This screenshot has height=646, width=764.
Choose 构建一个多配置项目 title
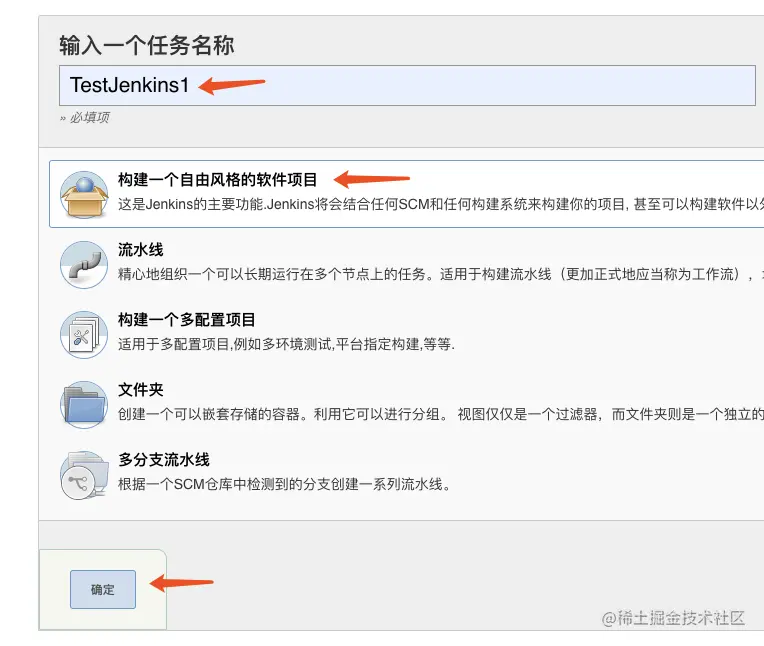tap(187, 320)
